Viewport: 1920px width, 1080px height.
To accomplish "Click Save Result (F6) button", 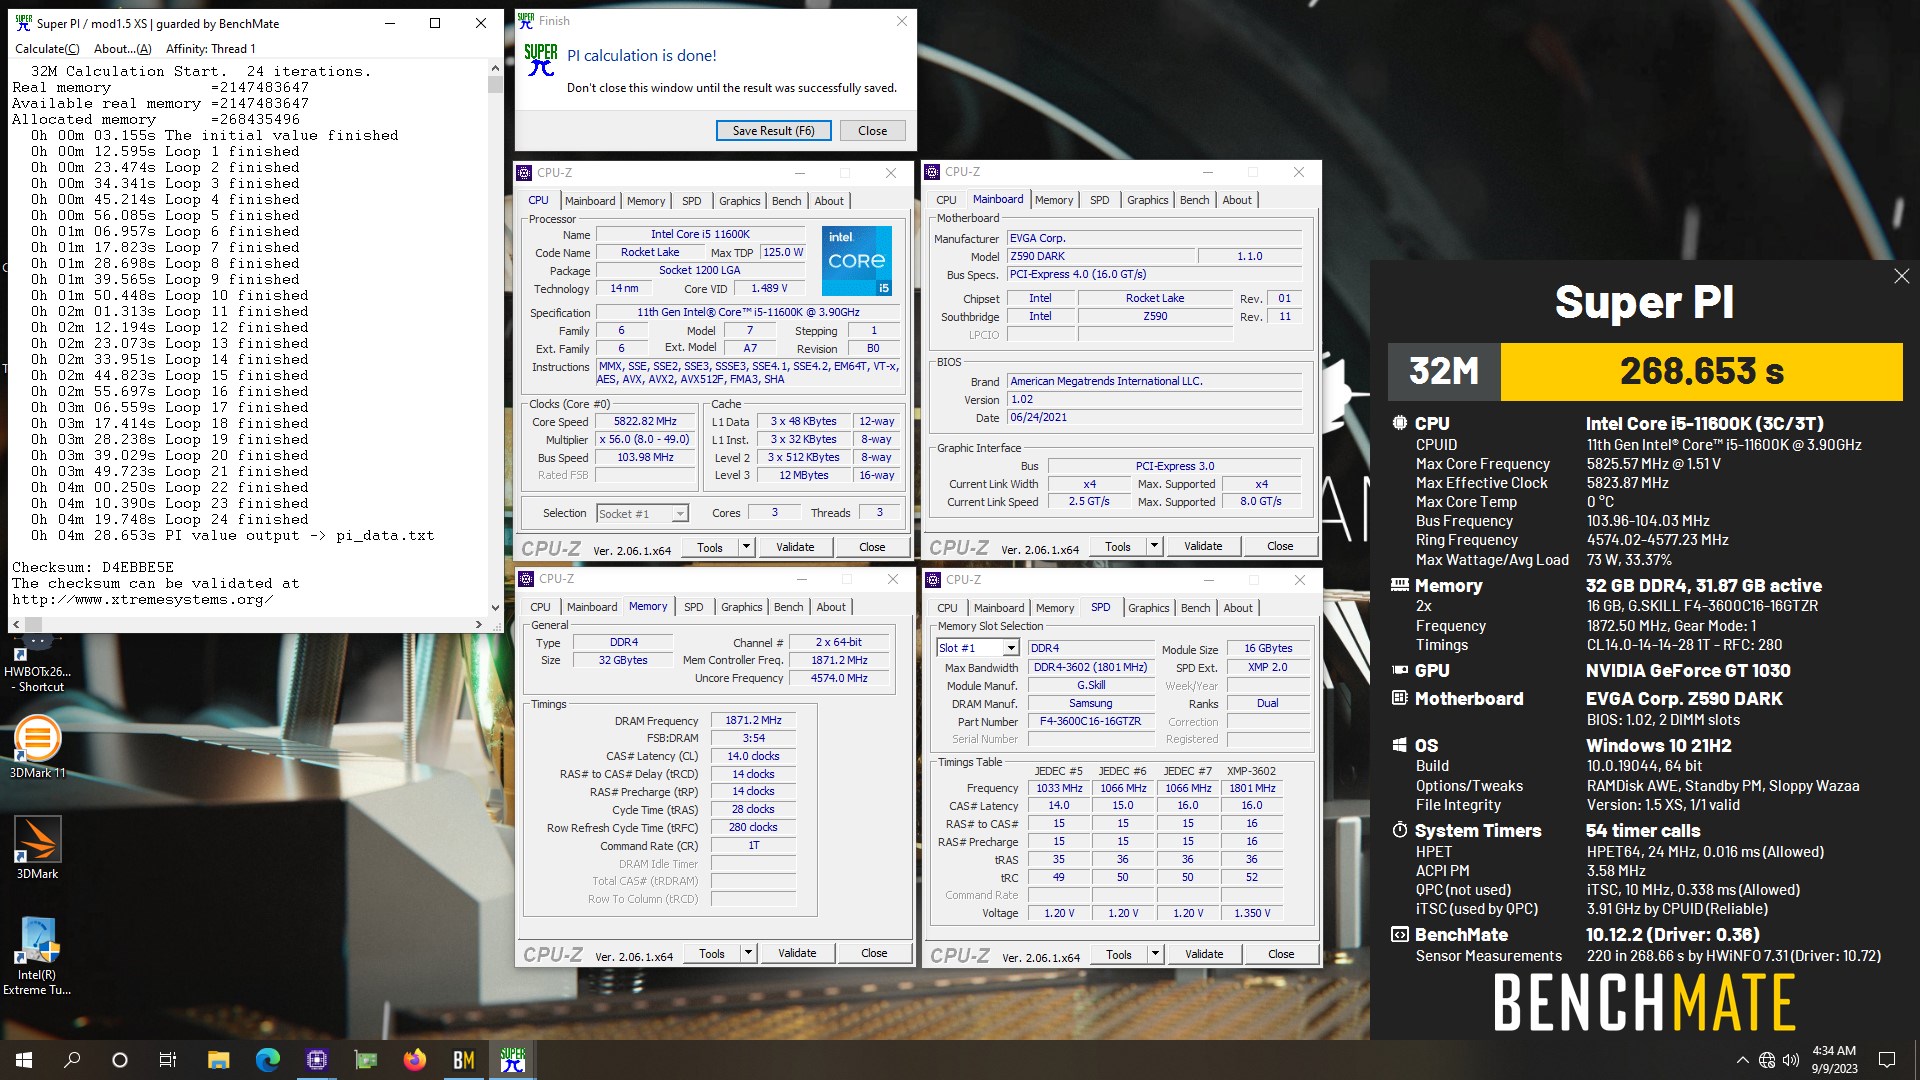I will [x=773, y=131].
